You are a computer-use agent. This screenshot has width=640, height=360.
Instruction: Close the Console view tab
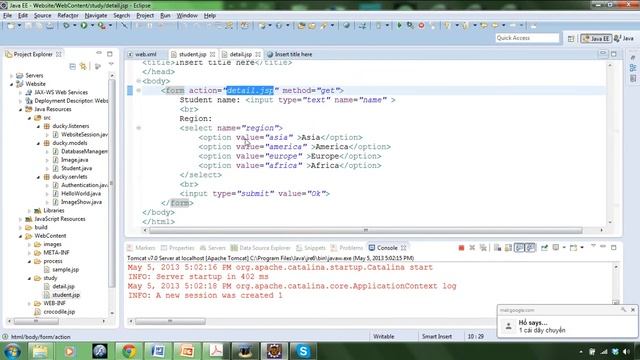click(403, 248)
